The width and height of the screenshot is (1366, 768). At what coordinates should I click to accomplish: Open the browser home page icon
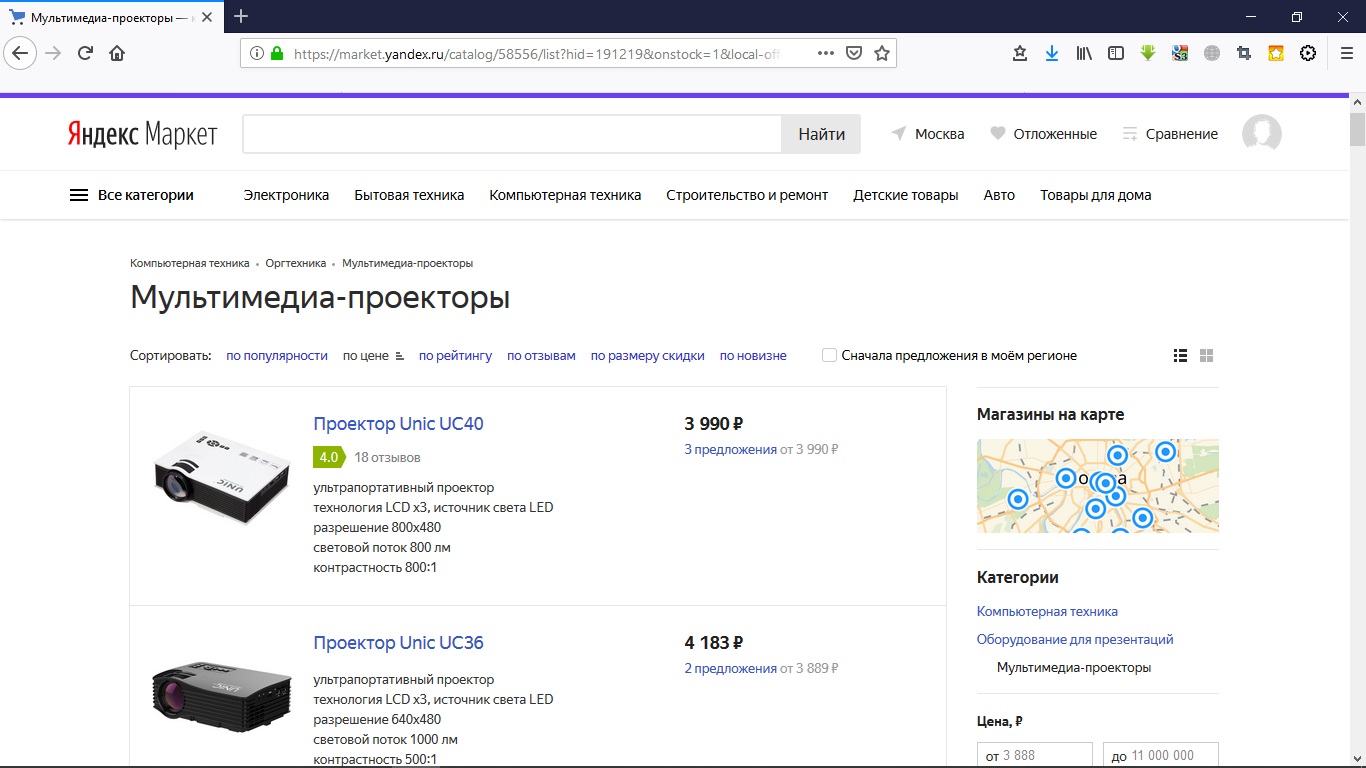tap(117, 53)
